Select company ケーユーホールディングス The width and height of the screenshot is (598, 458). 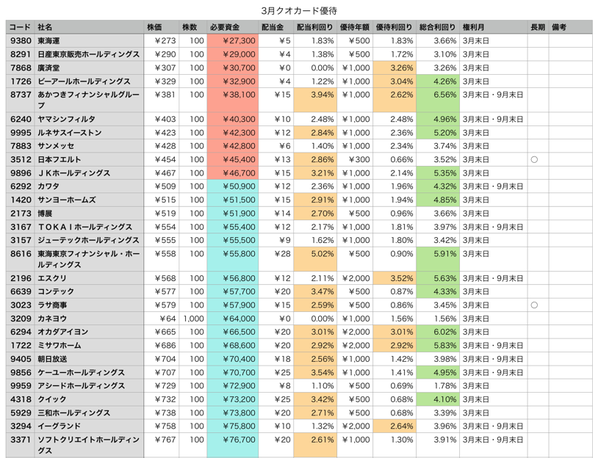81,373
